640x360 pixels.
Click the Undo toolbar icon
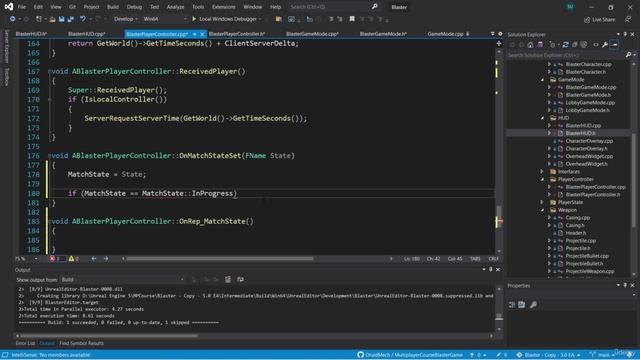pyautogui.click(x=82, y=19)
